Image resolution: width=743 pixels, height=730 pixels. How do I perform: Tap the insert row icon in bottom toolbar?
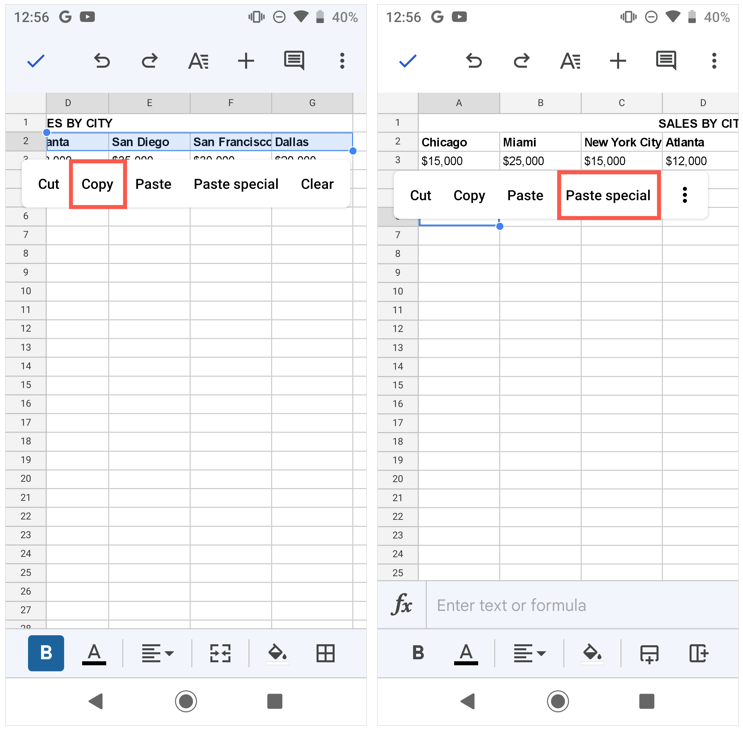[x=649, y=653]
